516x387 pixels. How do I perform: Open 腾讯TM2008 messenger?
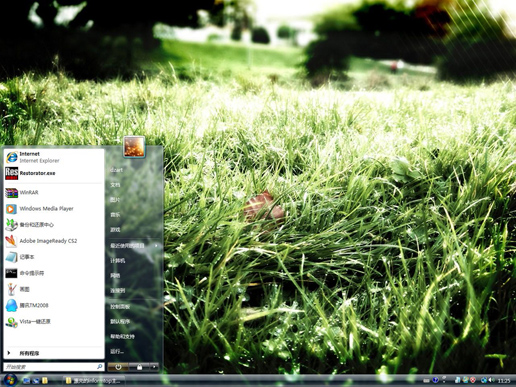53,305
